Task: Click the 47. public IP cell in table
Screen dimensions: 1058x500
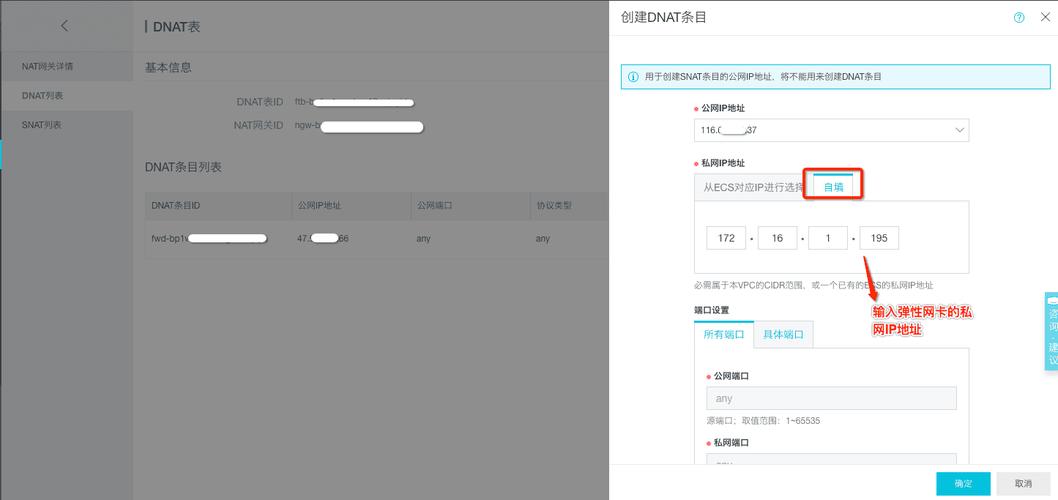Action: (x=323, y=238)
